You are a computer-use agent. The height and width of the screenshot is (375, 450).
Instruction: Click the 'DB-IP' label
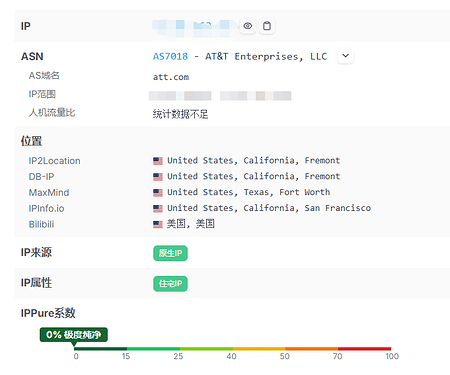pos(41,176)
